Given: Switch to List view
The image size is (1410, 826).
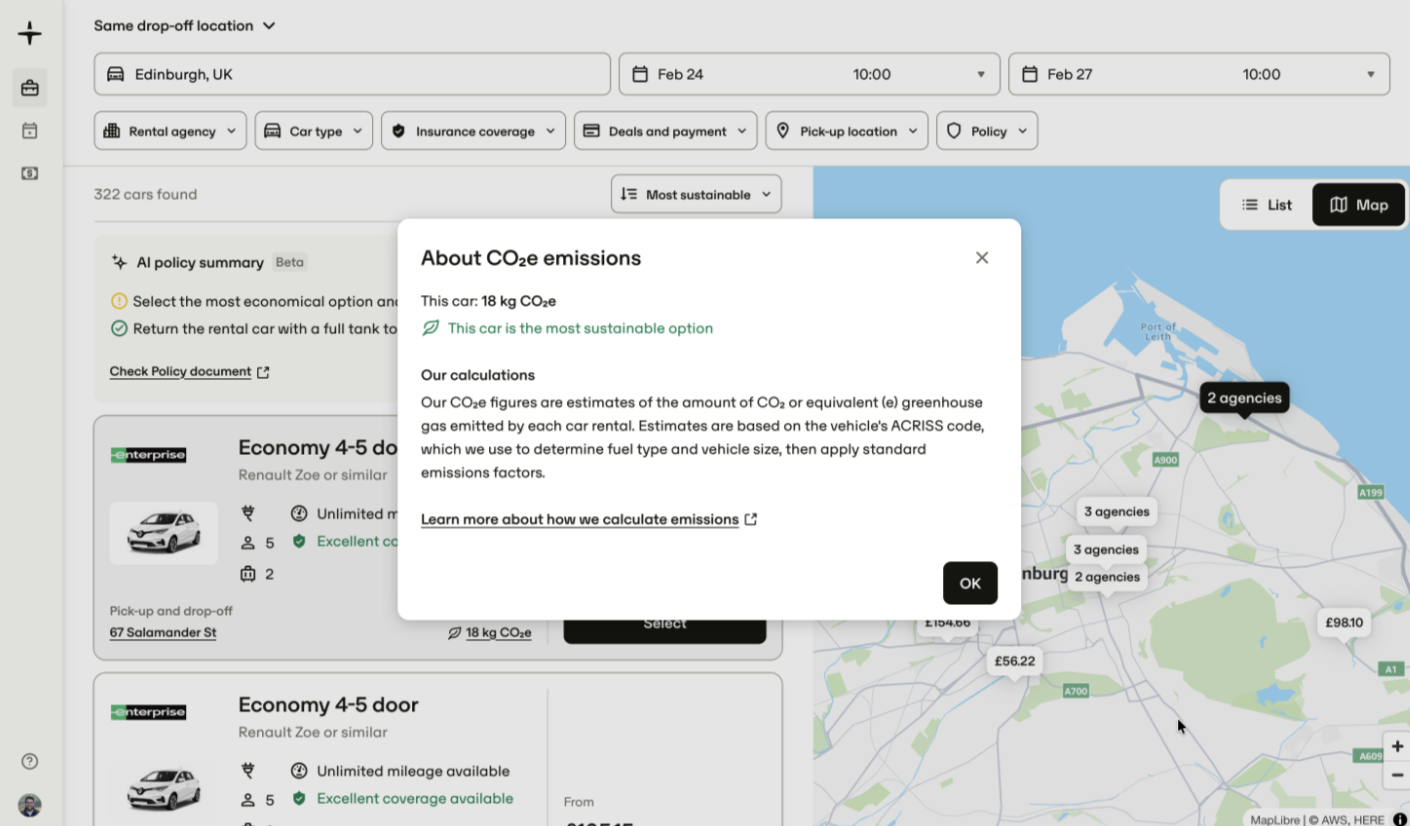Looking at the screenshot, I should pyautogui.click(x=1267, y=205).
